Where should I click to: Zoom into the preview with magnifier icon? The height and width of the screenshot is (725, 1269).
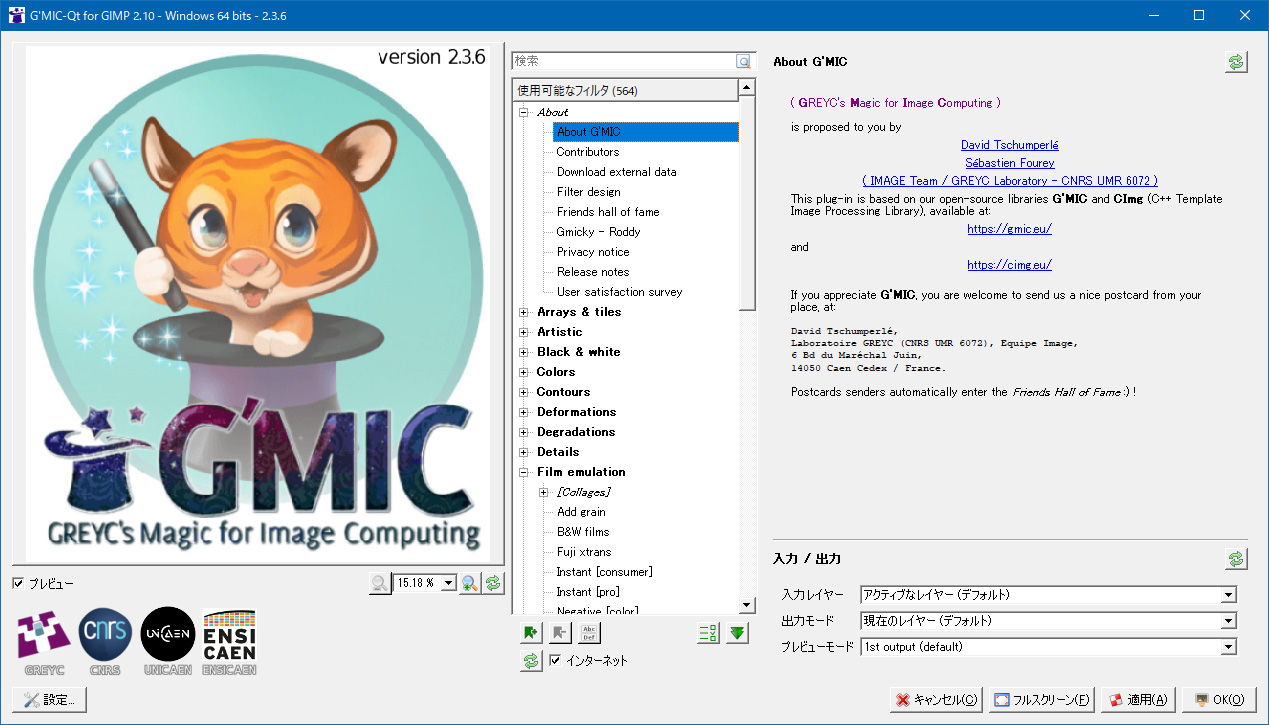469,583
